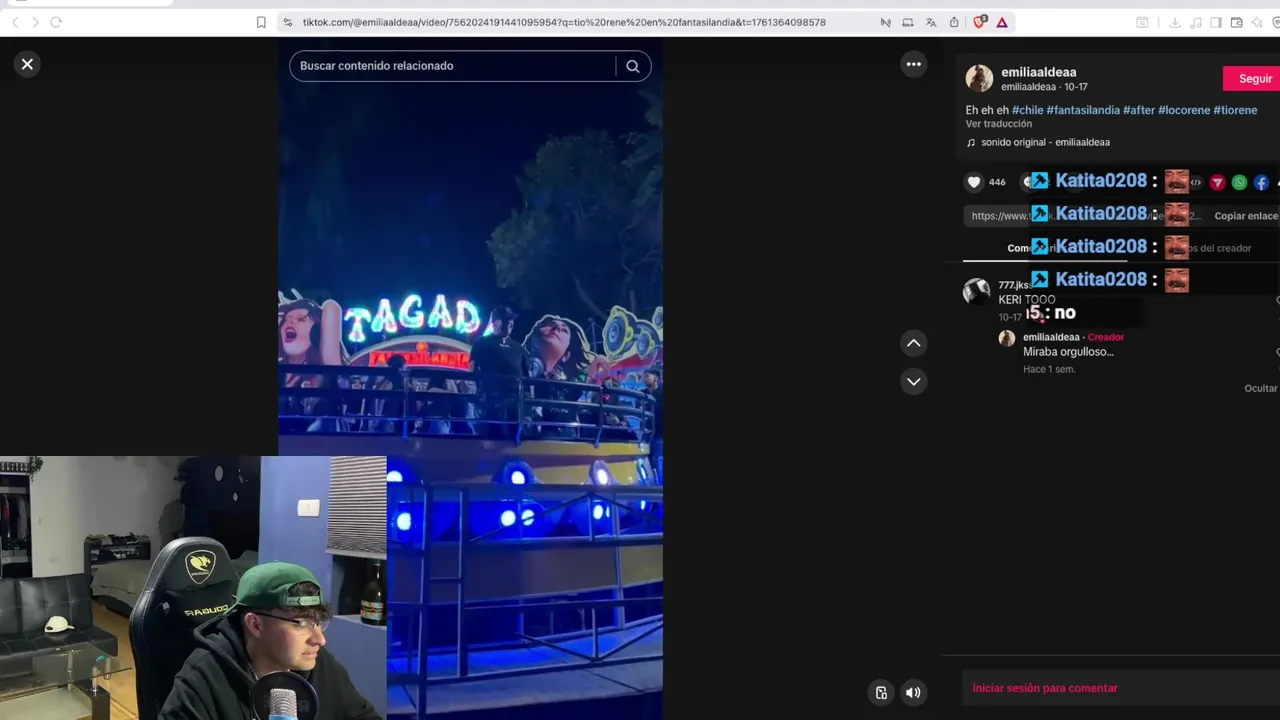Open the emiliaaldeaa username in the header

pos(1038,72)
